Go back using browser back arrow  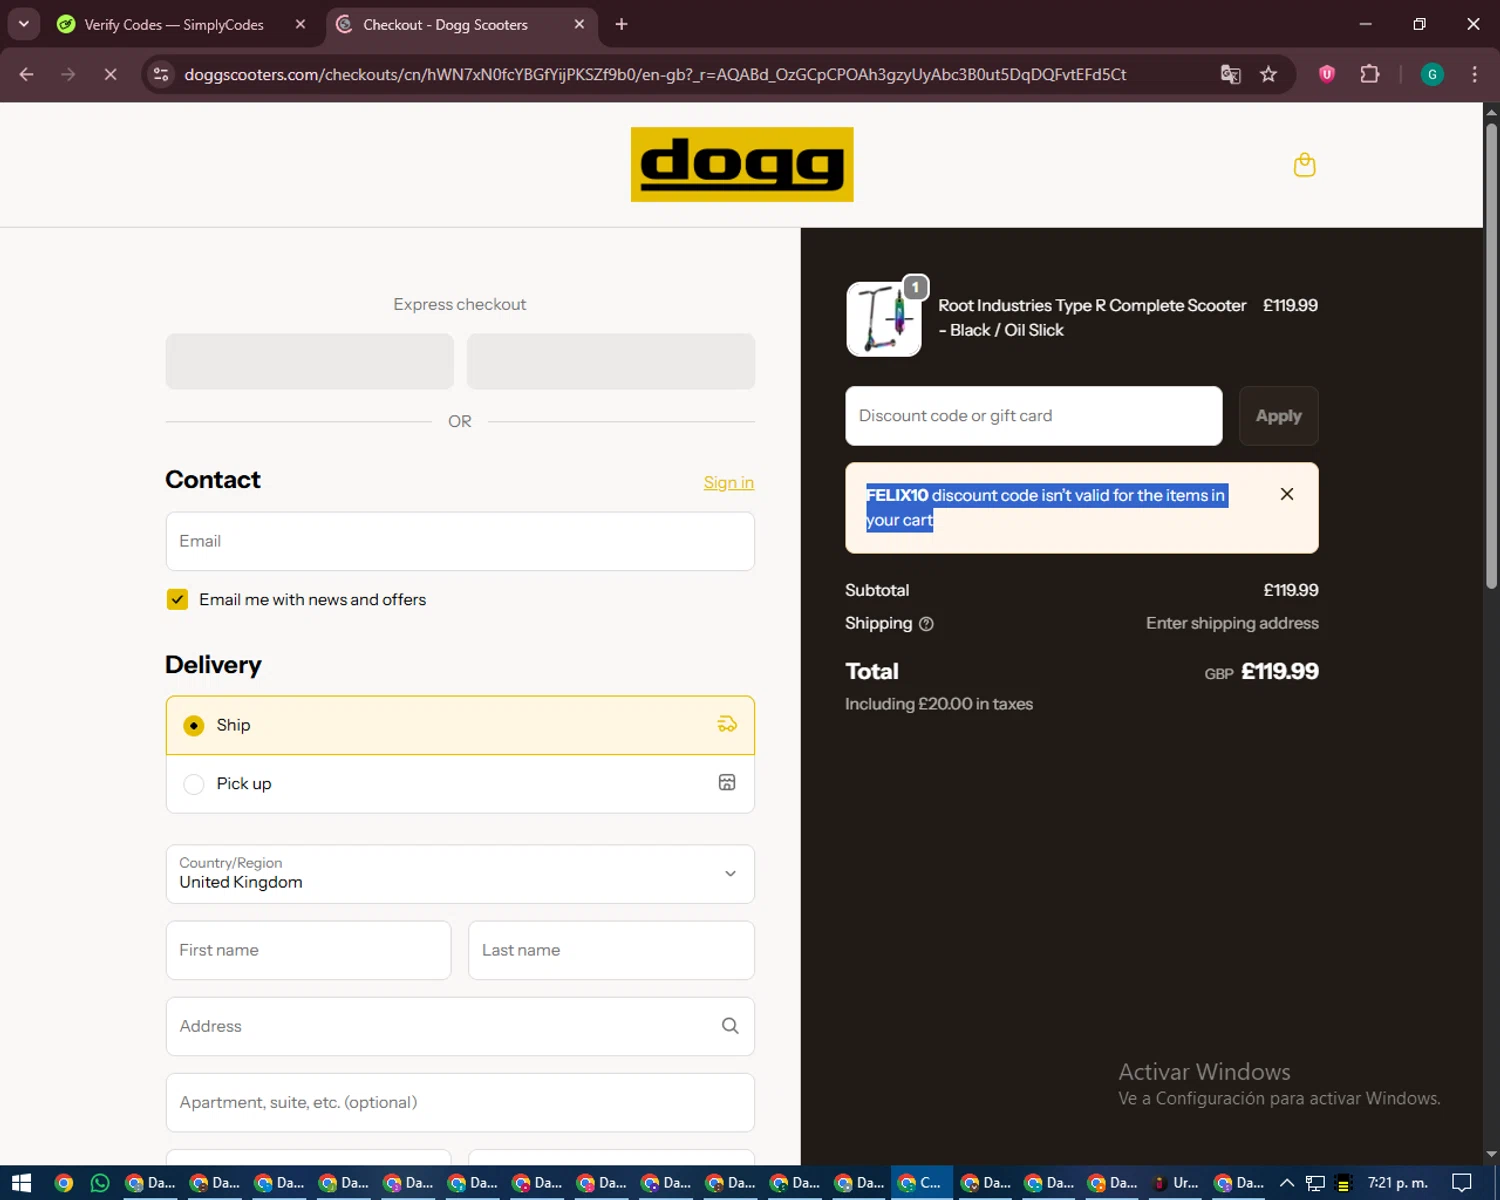pyautogui.click(x=26, y=74)
